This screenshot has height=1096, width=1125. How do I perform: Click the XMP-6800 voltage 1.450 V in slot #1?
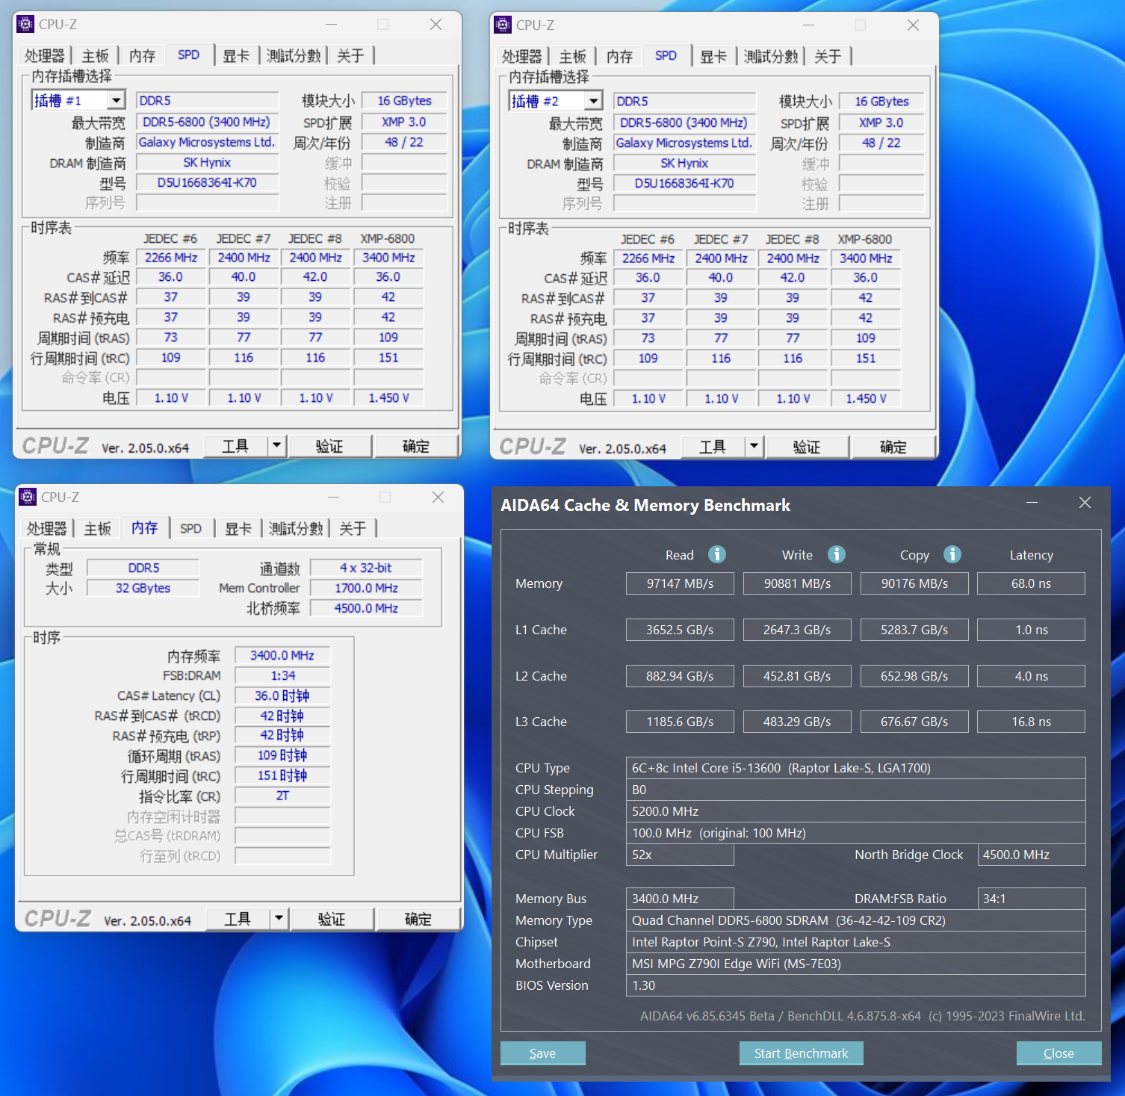[x=388, y=397]
